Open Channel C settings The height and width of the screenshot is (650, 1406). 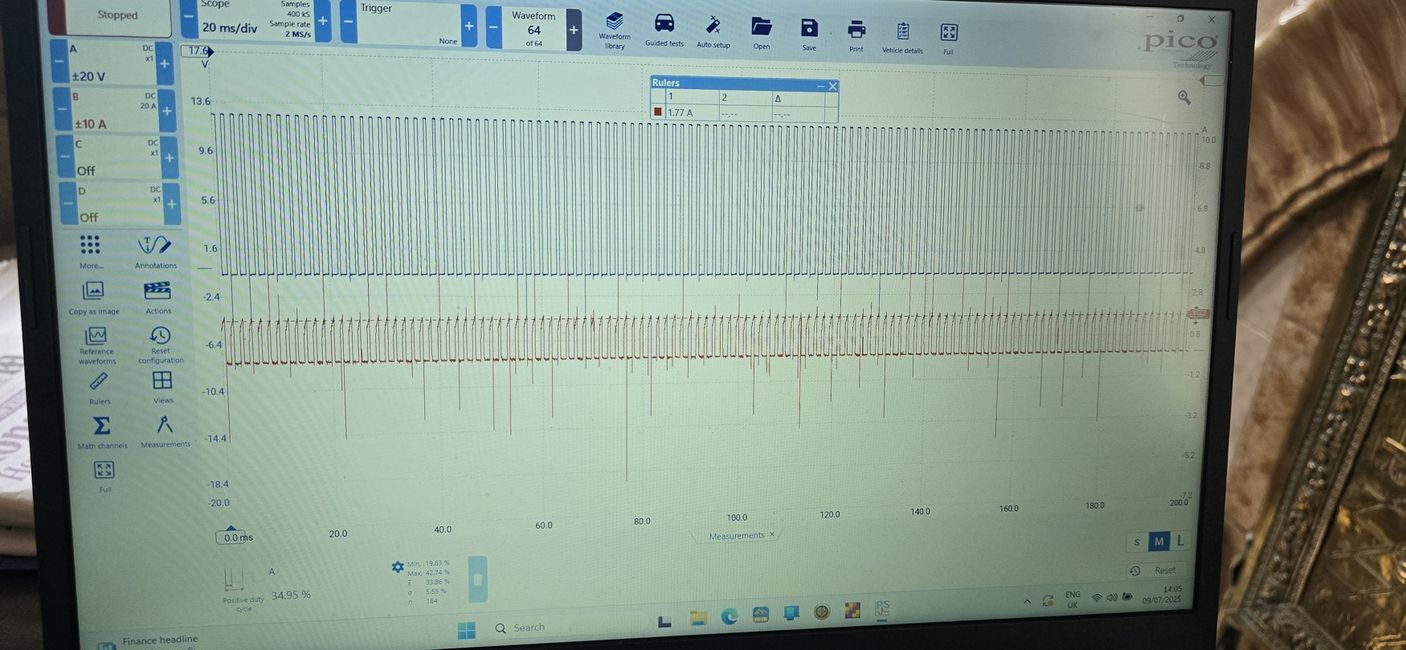tap(118, 157)
